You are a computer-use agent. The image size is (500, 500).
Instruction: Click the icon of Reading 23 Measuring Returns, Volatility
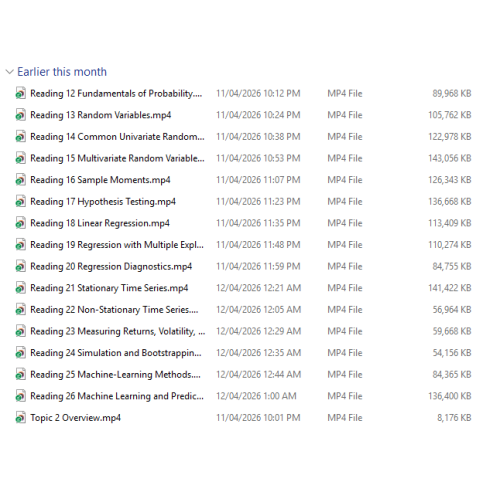point(20,331)
